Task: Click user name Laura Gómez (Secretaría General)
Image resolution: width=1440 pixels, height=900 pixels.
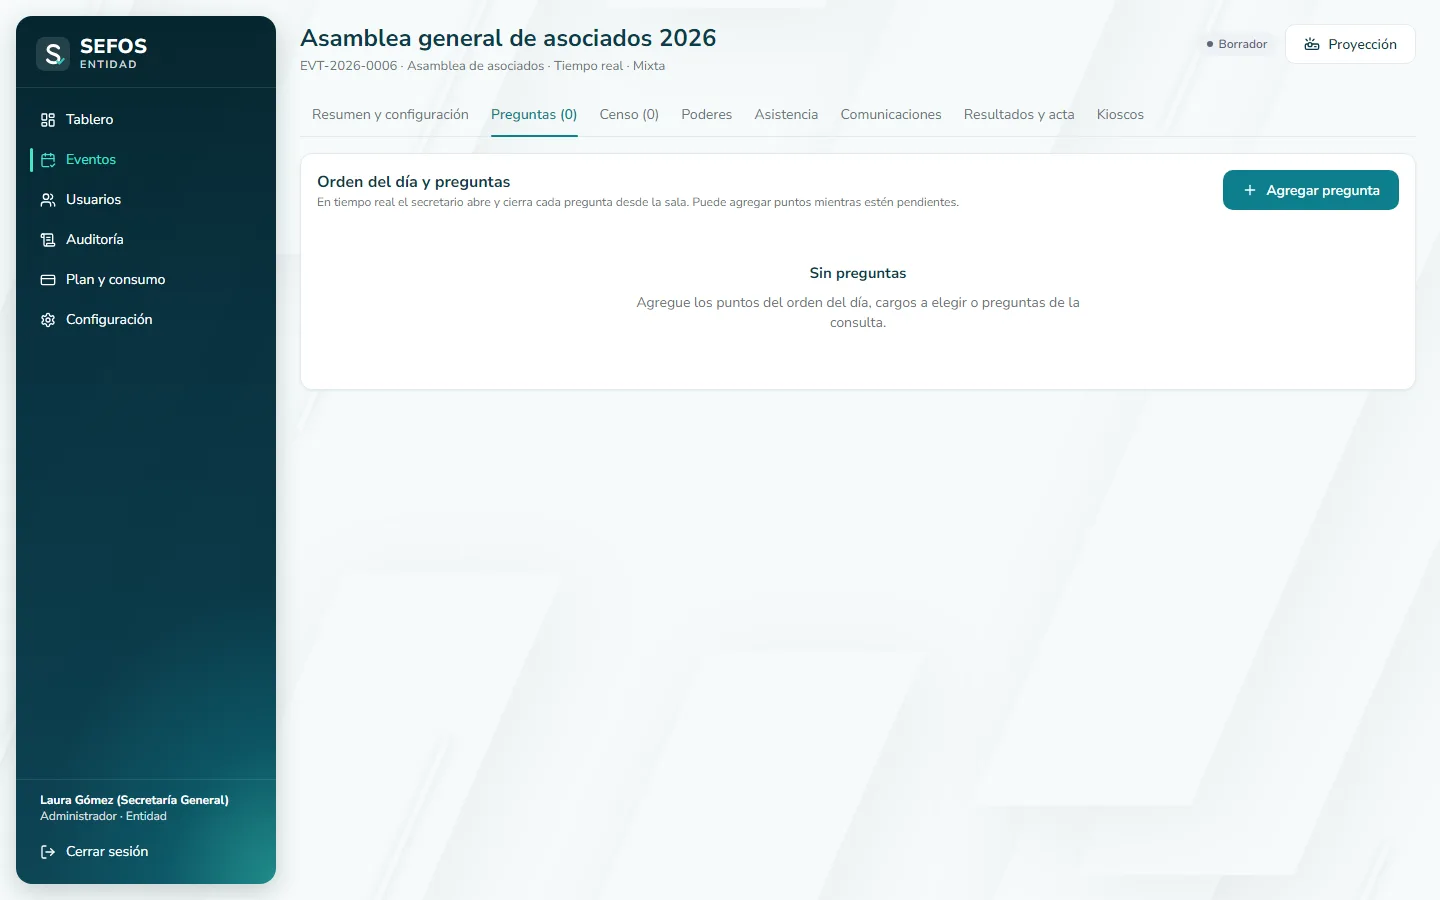Action: (x=134, y=800)
